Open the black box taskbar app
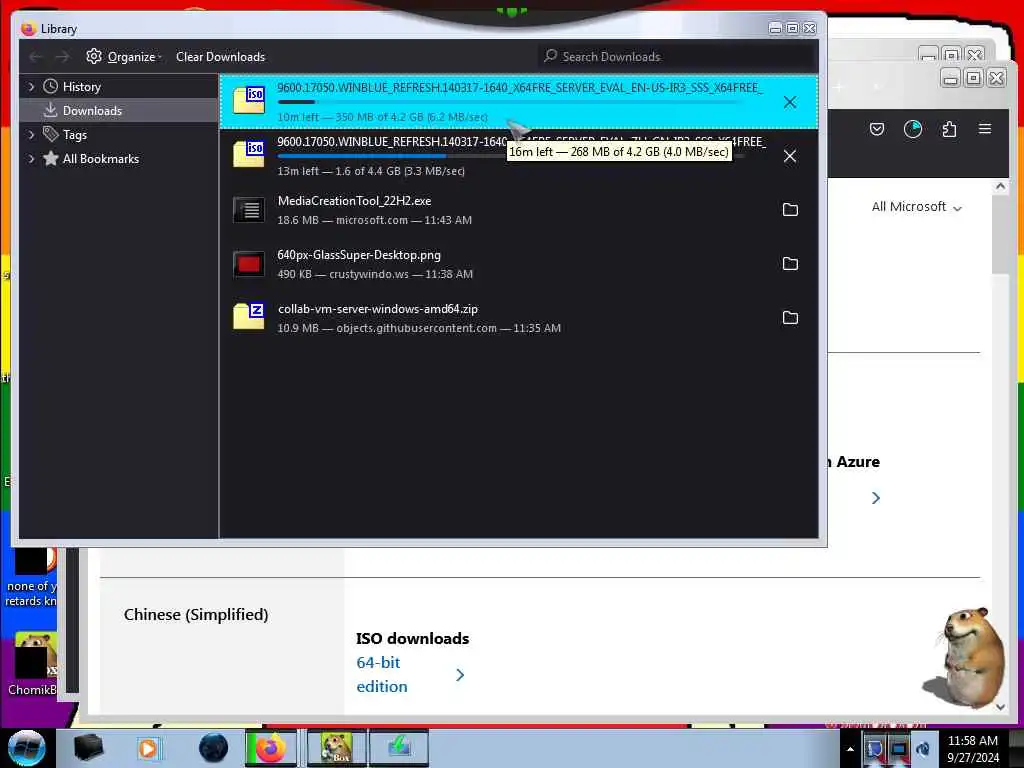1024x768 pixels. [x=88, y=748]
